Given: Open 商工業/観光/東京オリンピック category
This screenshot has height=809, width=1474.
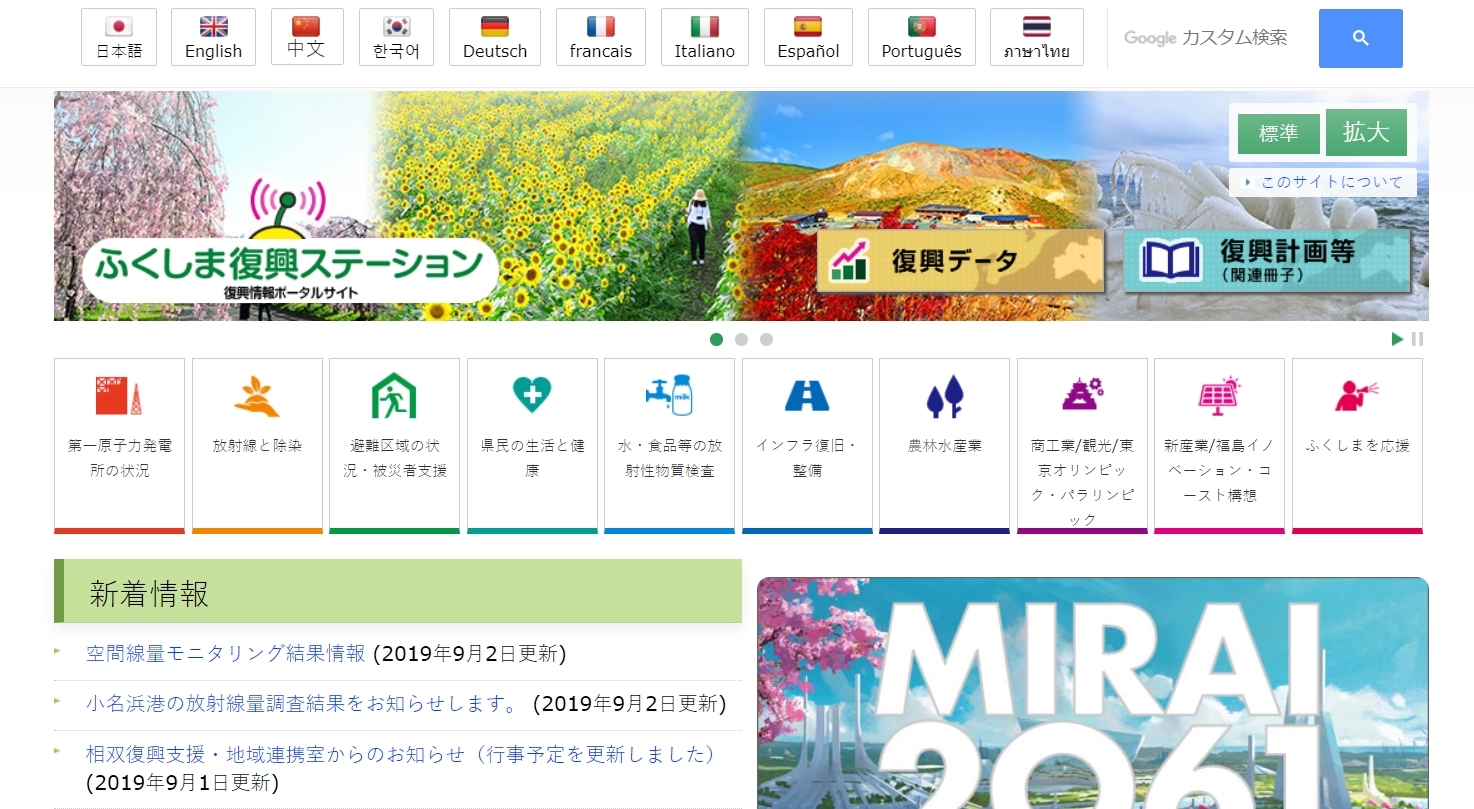Looking at the screenshot, I should click(1082, 446).
